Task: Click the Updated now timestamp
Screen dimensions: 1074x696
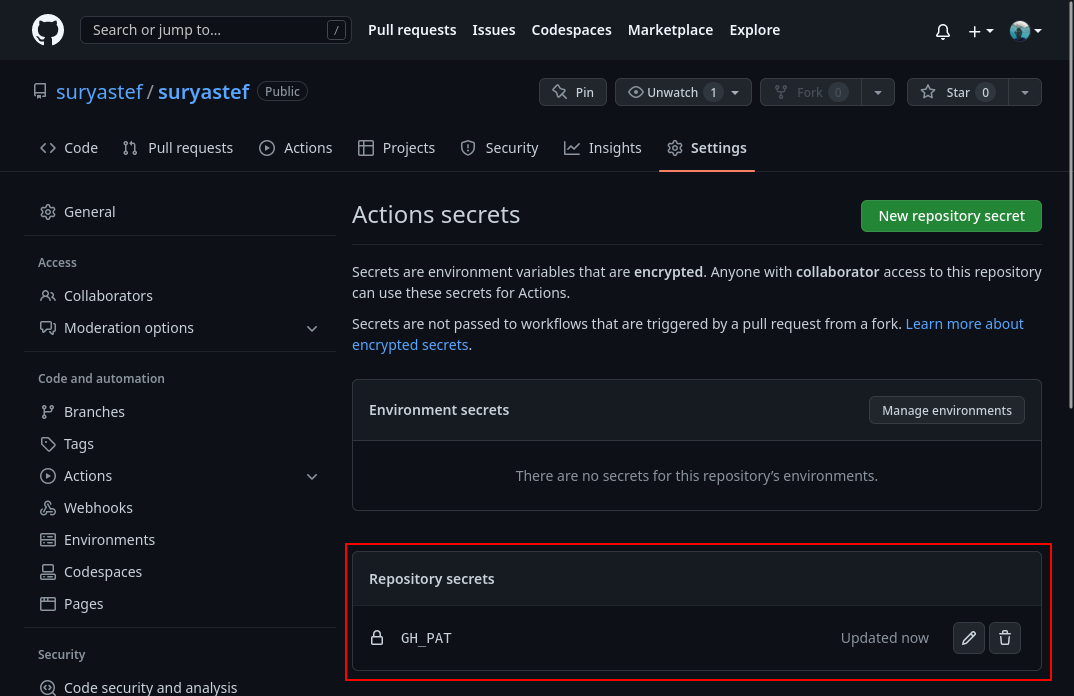Action: tap(884, 638)
